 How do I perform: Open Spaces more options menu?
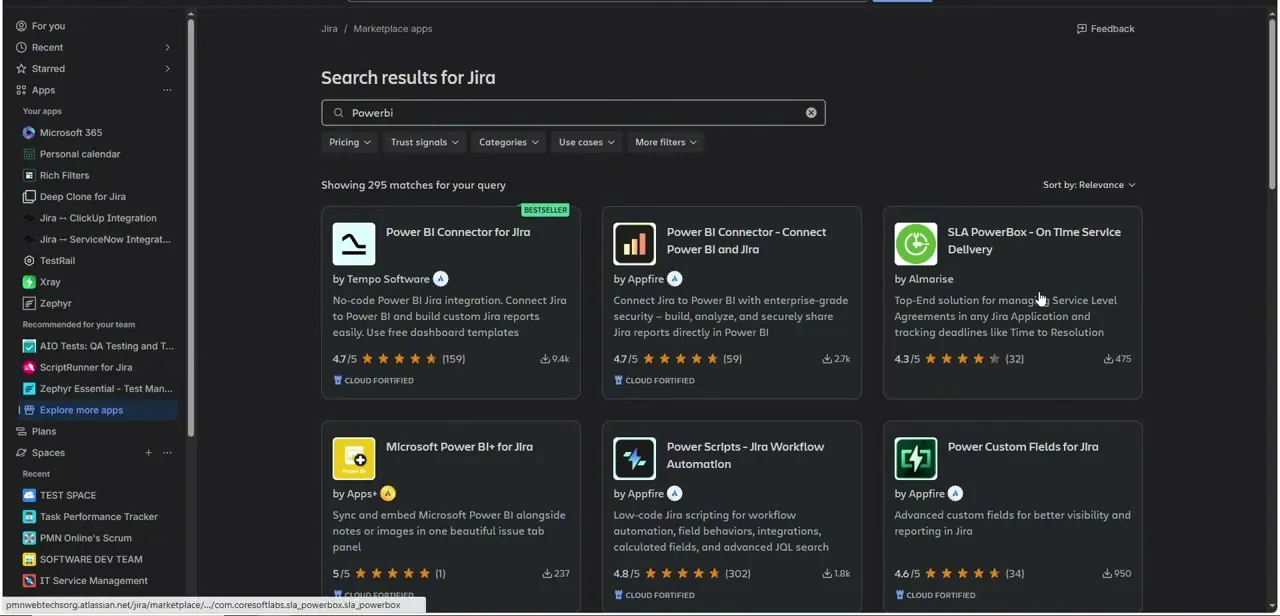pos(167,453)
